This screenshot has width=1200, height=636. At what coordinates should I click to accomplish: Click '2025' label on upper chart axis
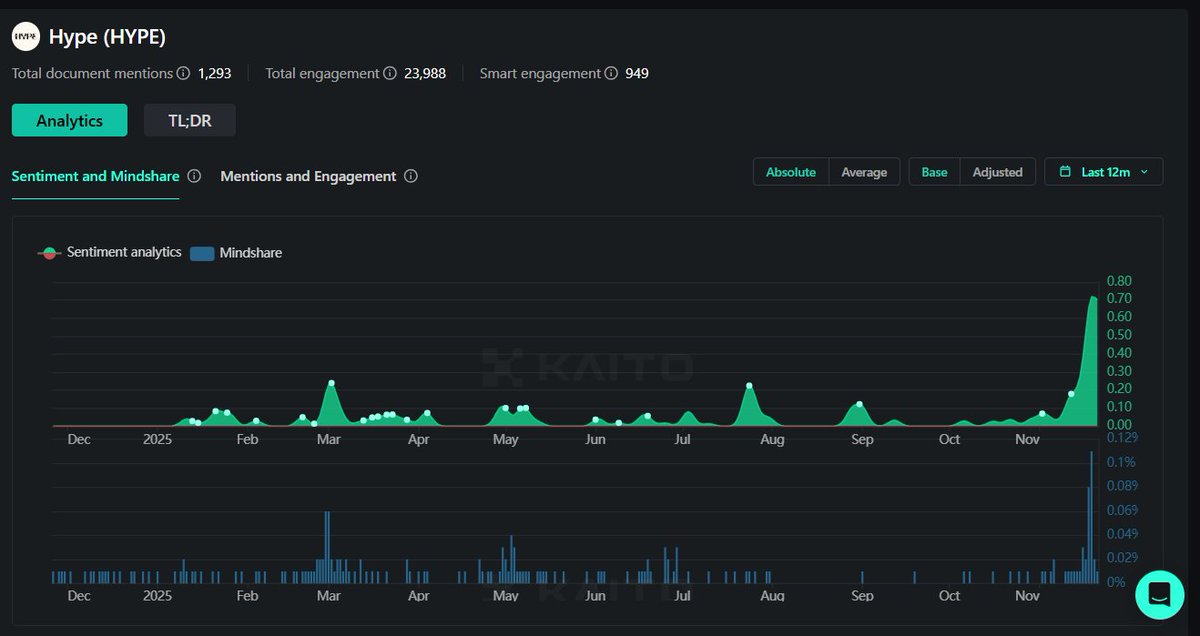157,440
